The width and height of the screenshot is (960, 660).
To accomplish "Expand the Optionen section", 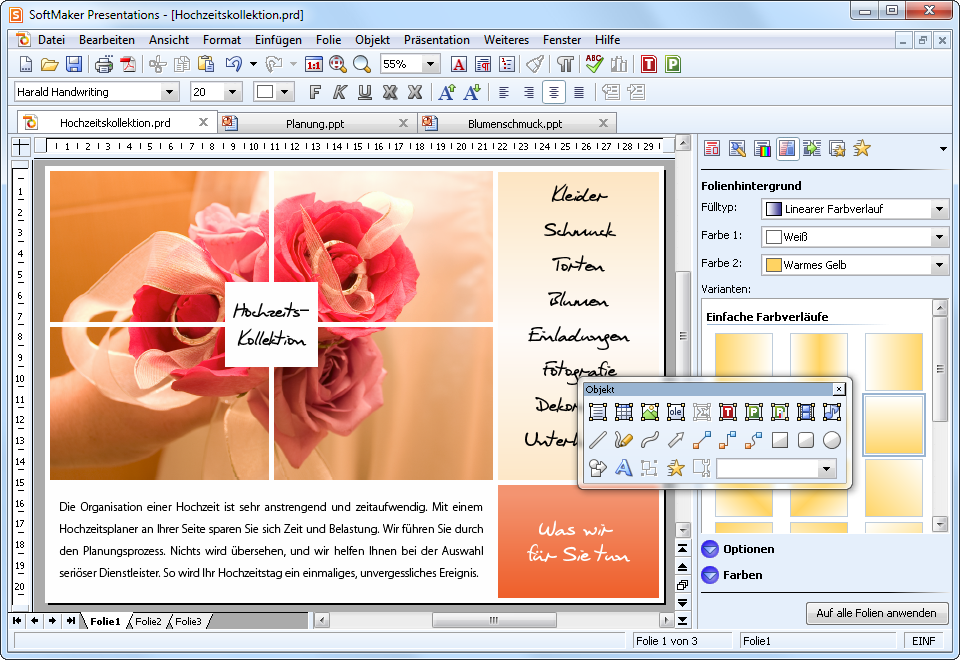I will tap(710, 549).
